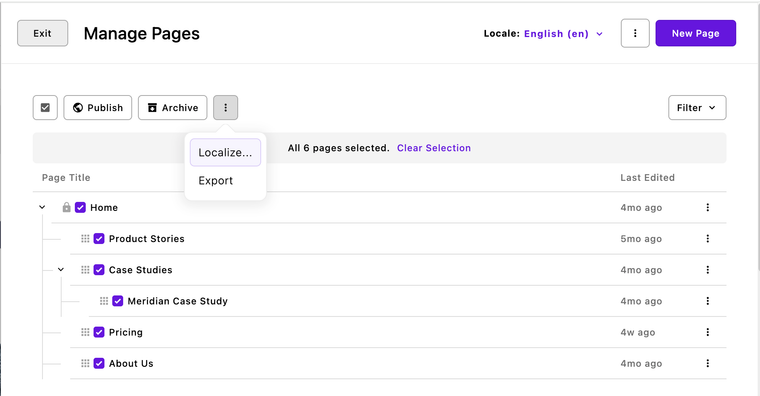This screenshot has height=396, width=760.
Task: Open the three-dot menu beside New Page
Action: point(635,33)
